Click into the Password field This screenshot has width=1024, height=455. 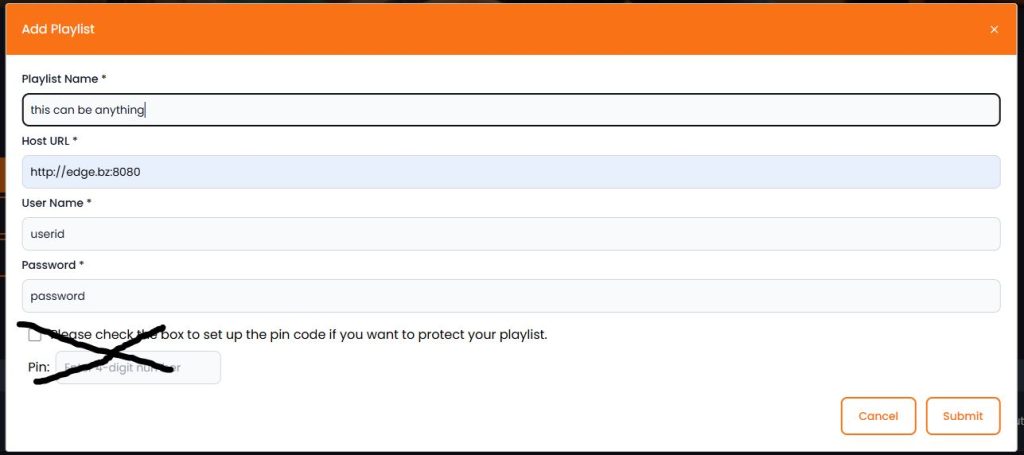click(510, 296)
